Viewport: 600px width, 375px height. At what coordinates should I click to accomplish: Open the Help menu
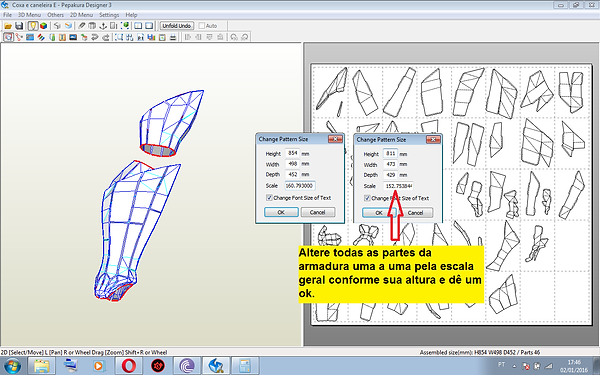(x=131, y=15)
